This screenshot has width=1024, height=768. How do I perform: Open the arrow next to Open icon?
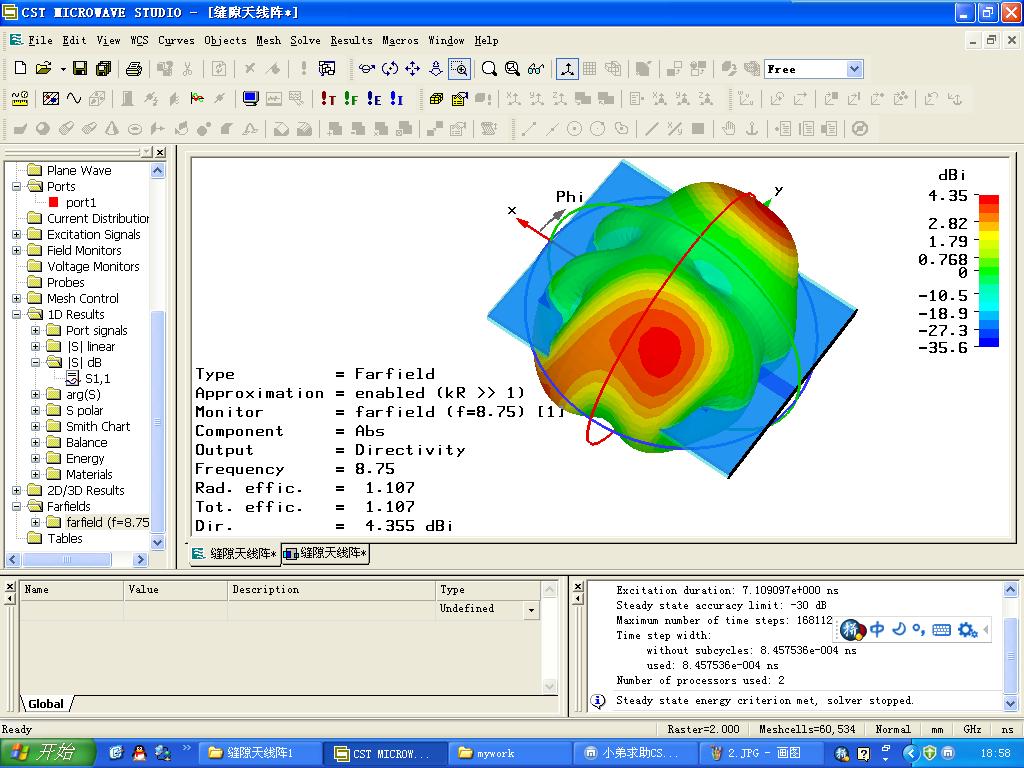click(63, 69)
